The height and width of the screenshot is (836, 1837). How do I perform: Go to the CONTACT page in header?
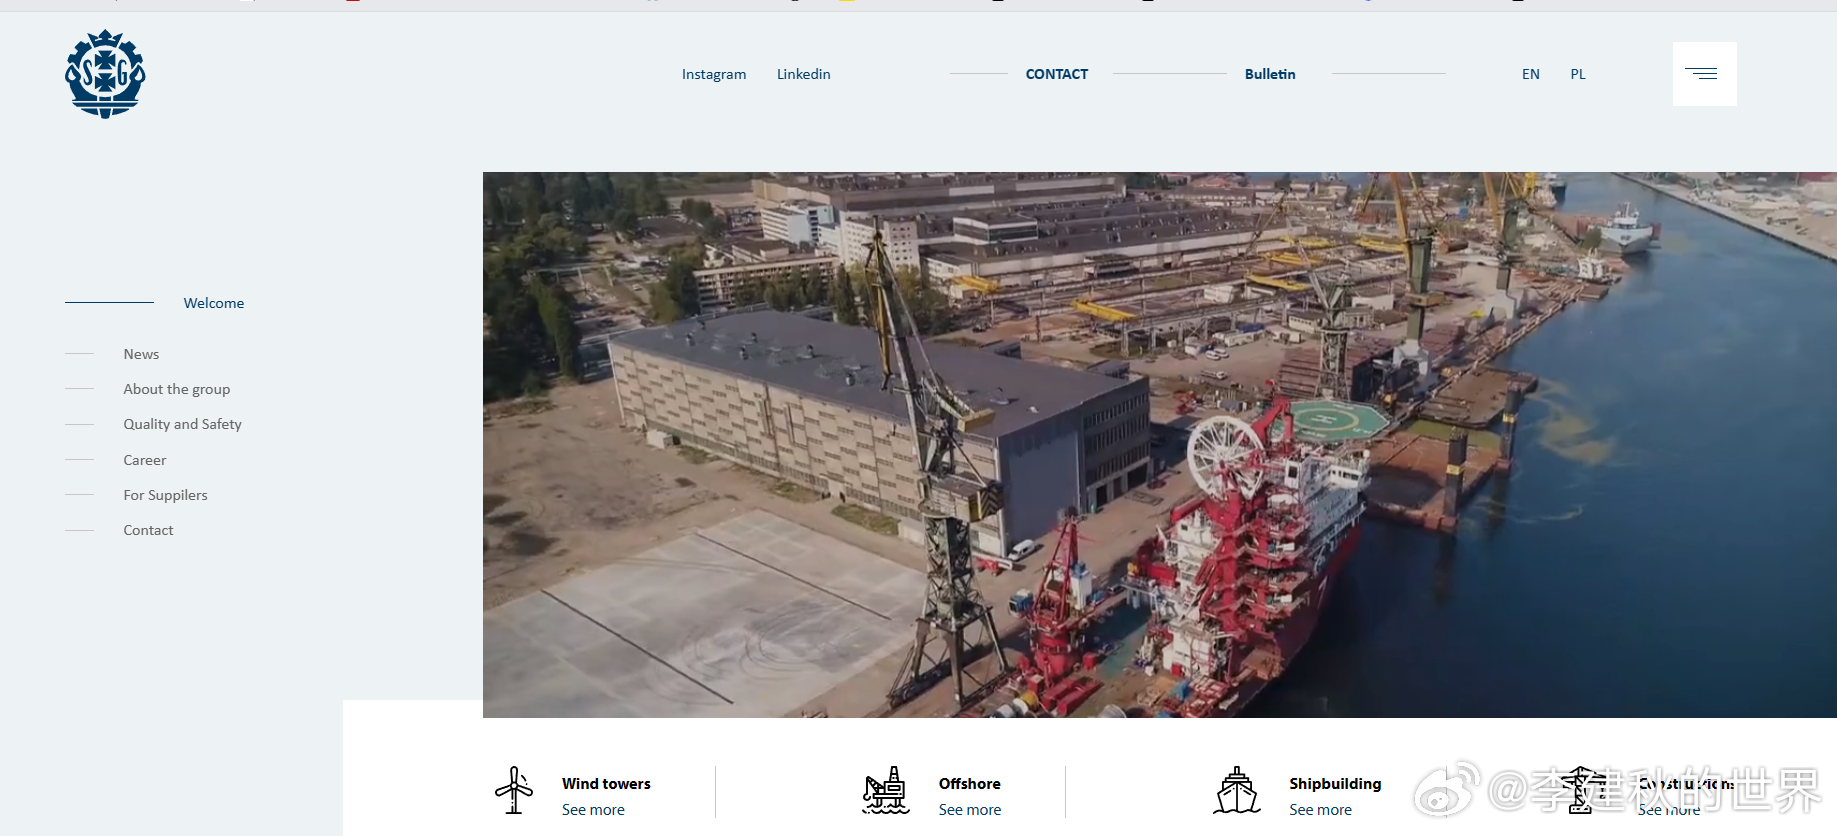pos(1057,74)
